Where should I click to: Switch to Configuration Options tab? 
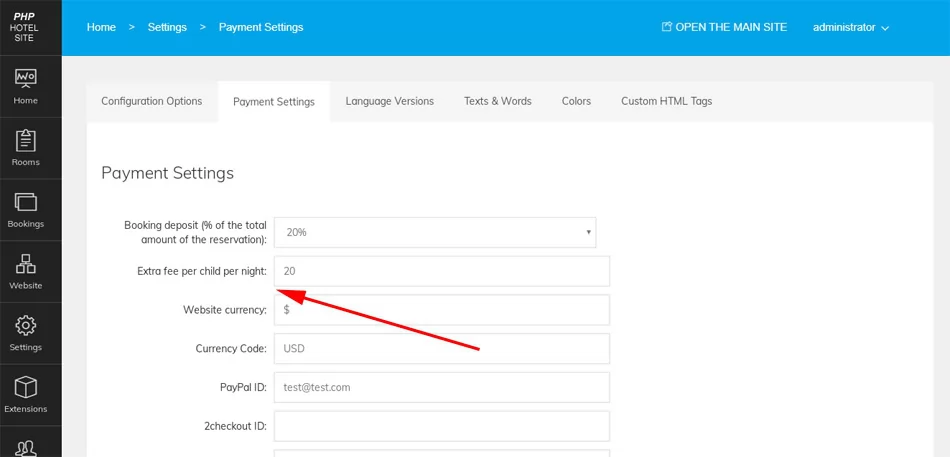tap(152, 101)
